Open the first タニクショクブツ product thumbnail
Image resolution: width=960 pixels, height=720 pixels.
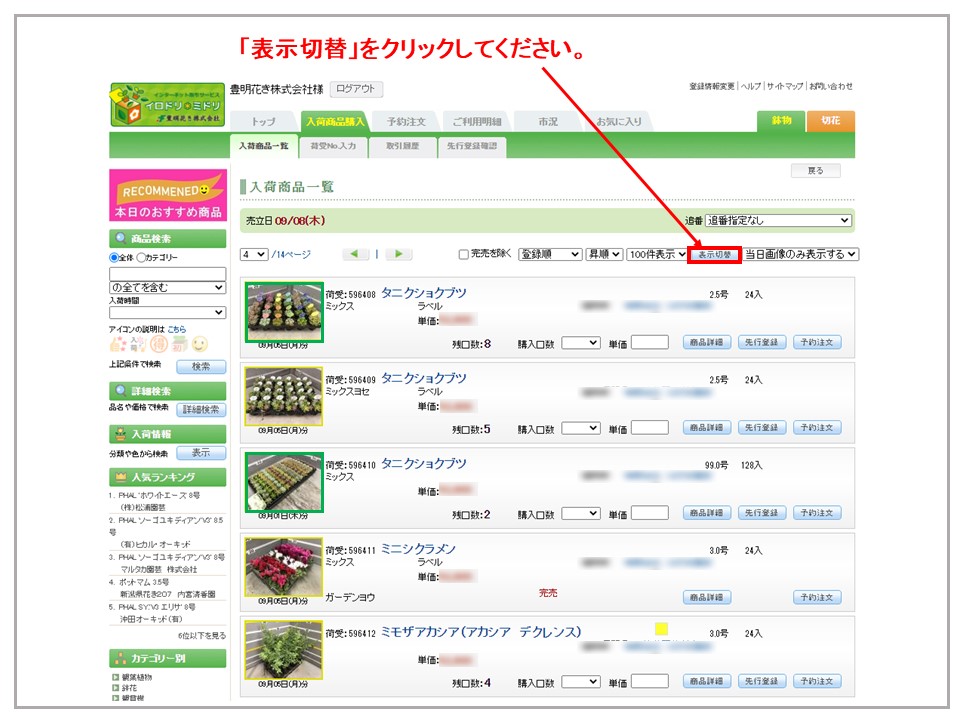pyautogui.click(x=284, y=312)
